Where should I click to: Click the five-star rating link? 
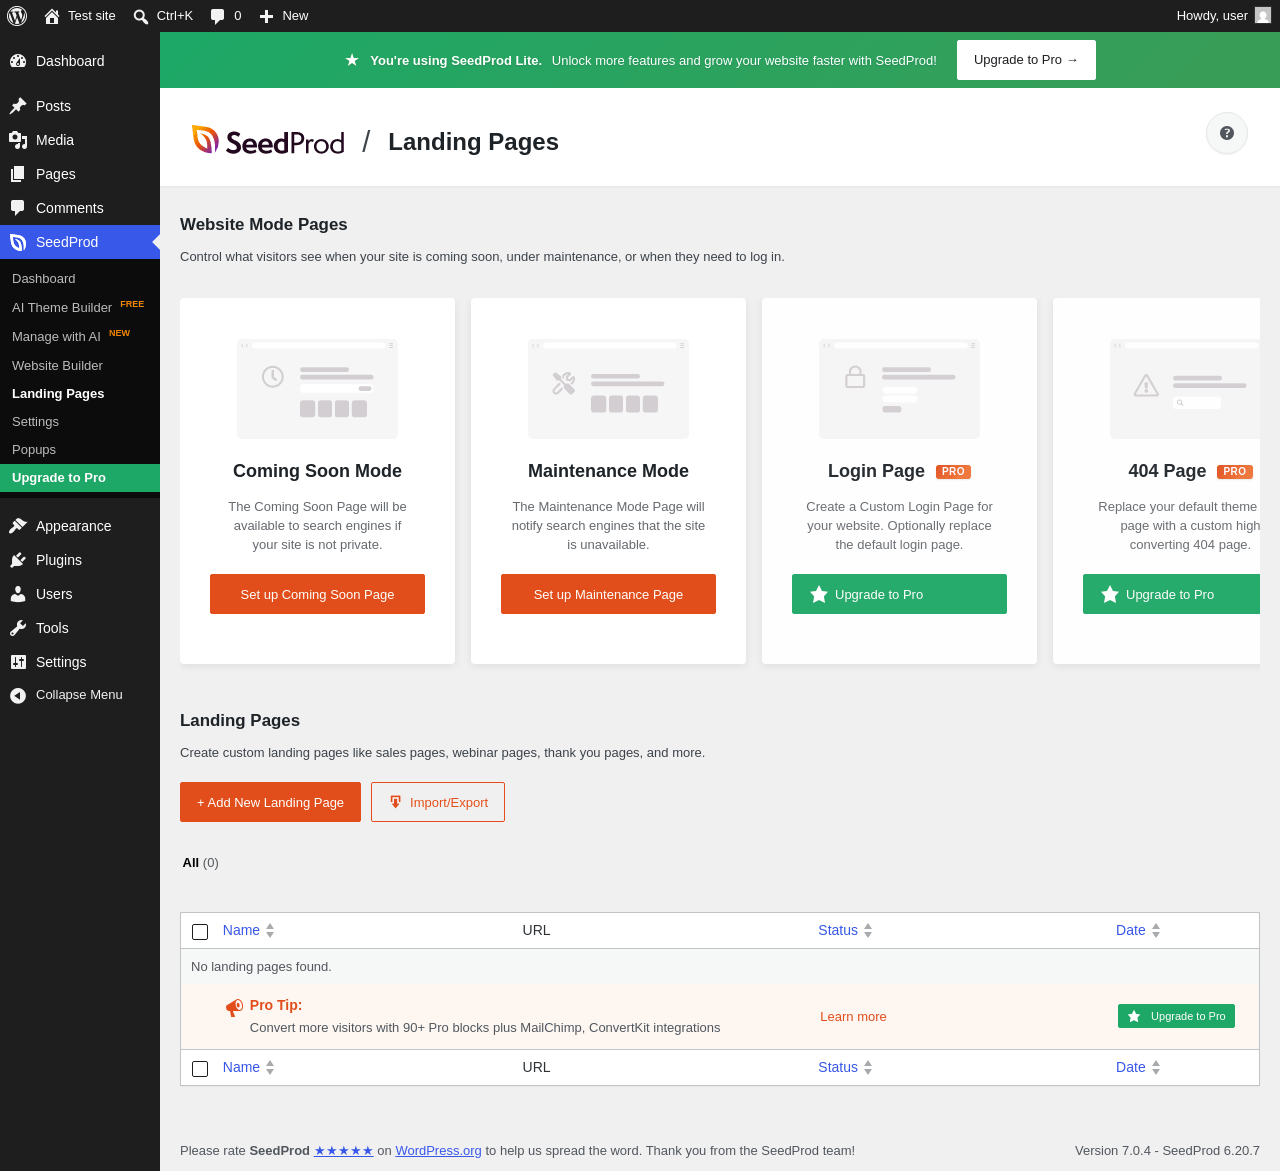[344, 1150]
